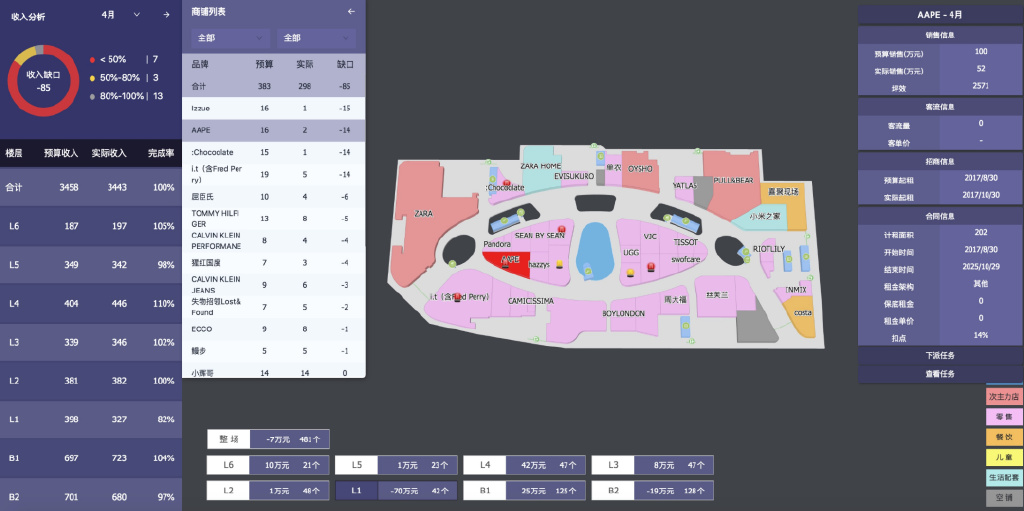Click the red alarm icon on :Chocoolate shop
This screenshot has width=1024, height=511.
[x=505, y=184]
